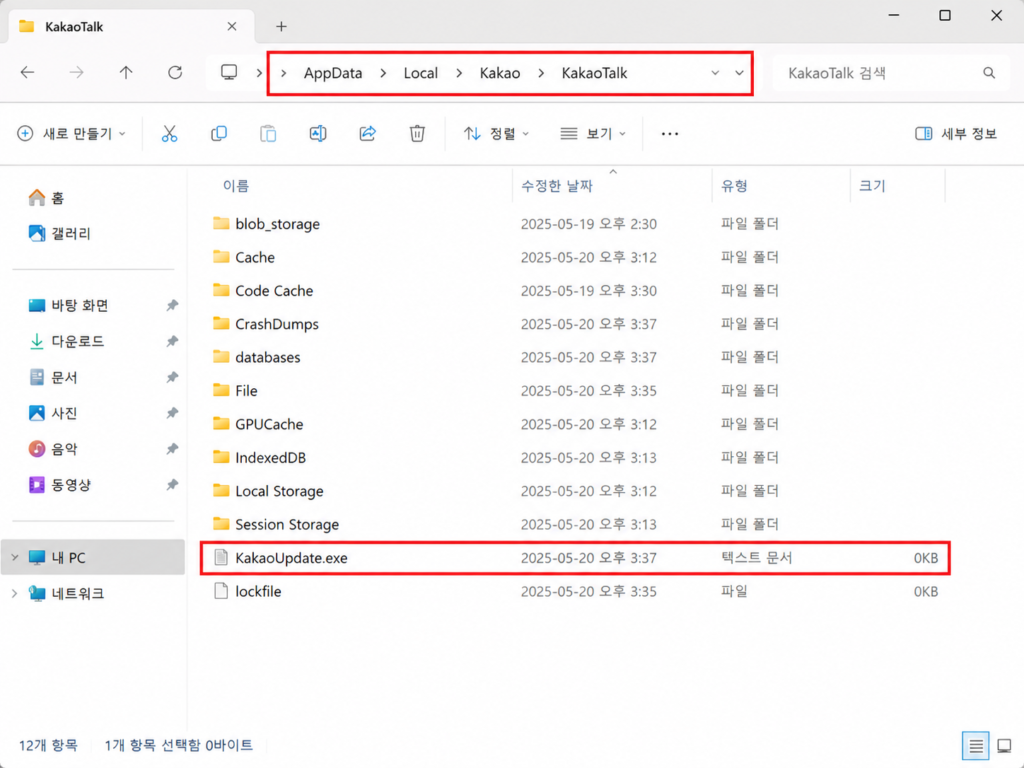1024x768 pixels.
Task: Click the 홈 home icon in sidebar
Action: pos(37,198)
